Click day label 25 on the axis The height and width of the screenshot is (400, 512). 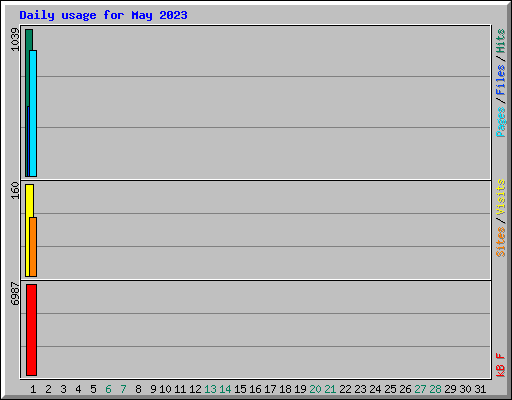pyautogui.click(x=390, y=389)
